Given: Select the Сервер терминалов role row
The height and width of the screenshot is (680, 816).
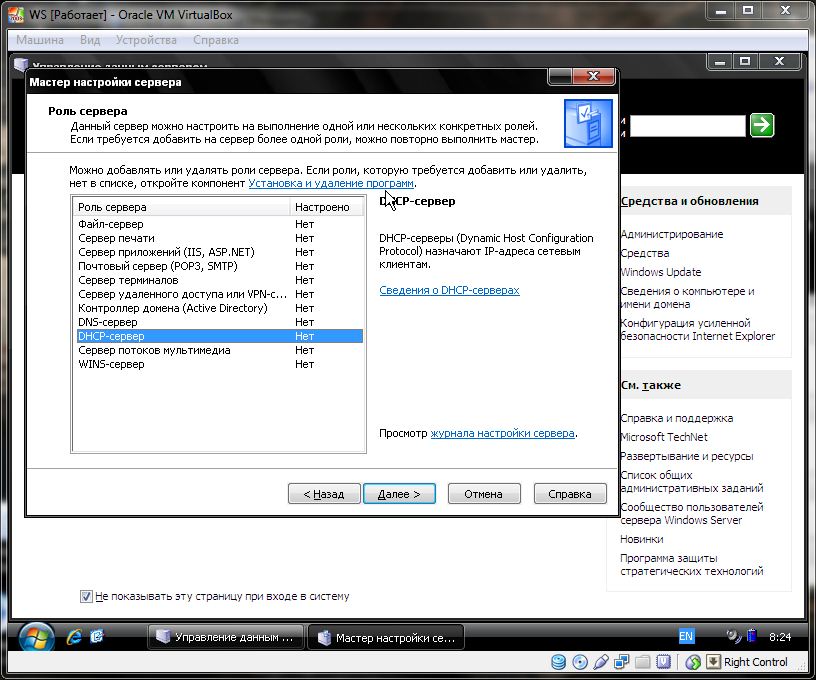Looking at the screenshot, I should coord(219,280).
